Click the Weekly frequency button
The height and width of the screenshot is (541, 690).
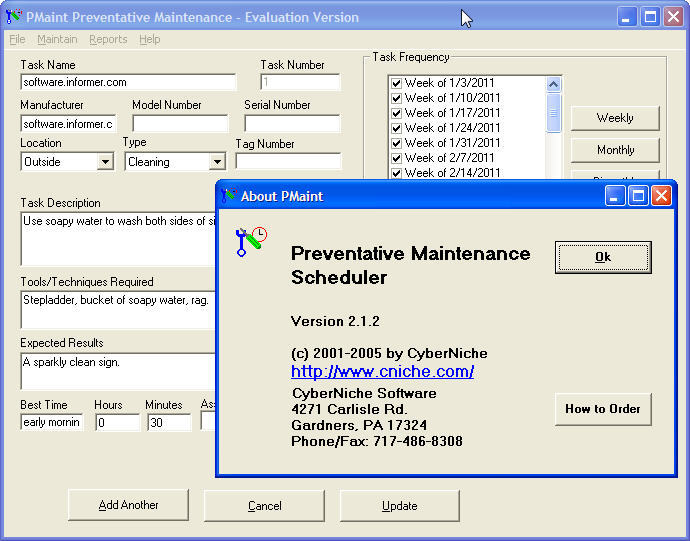click(615, 118)
